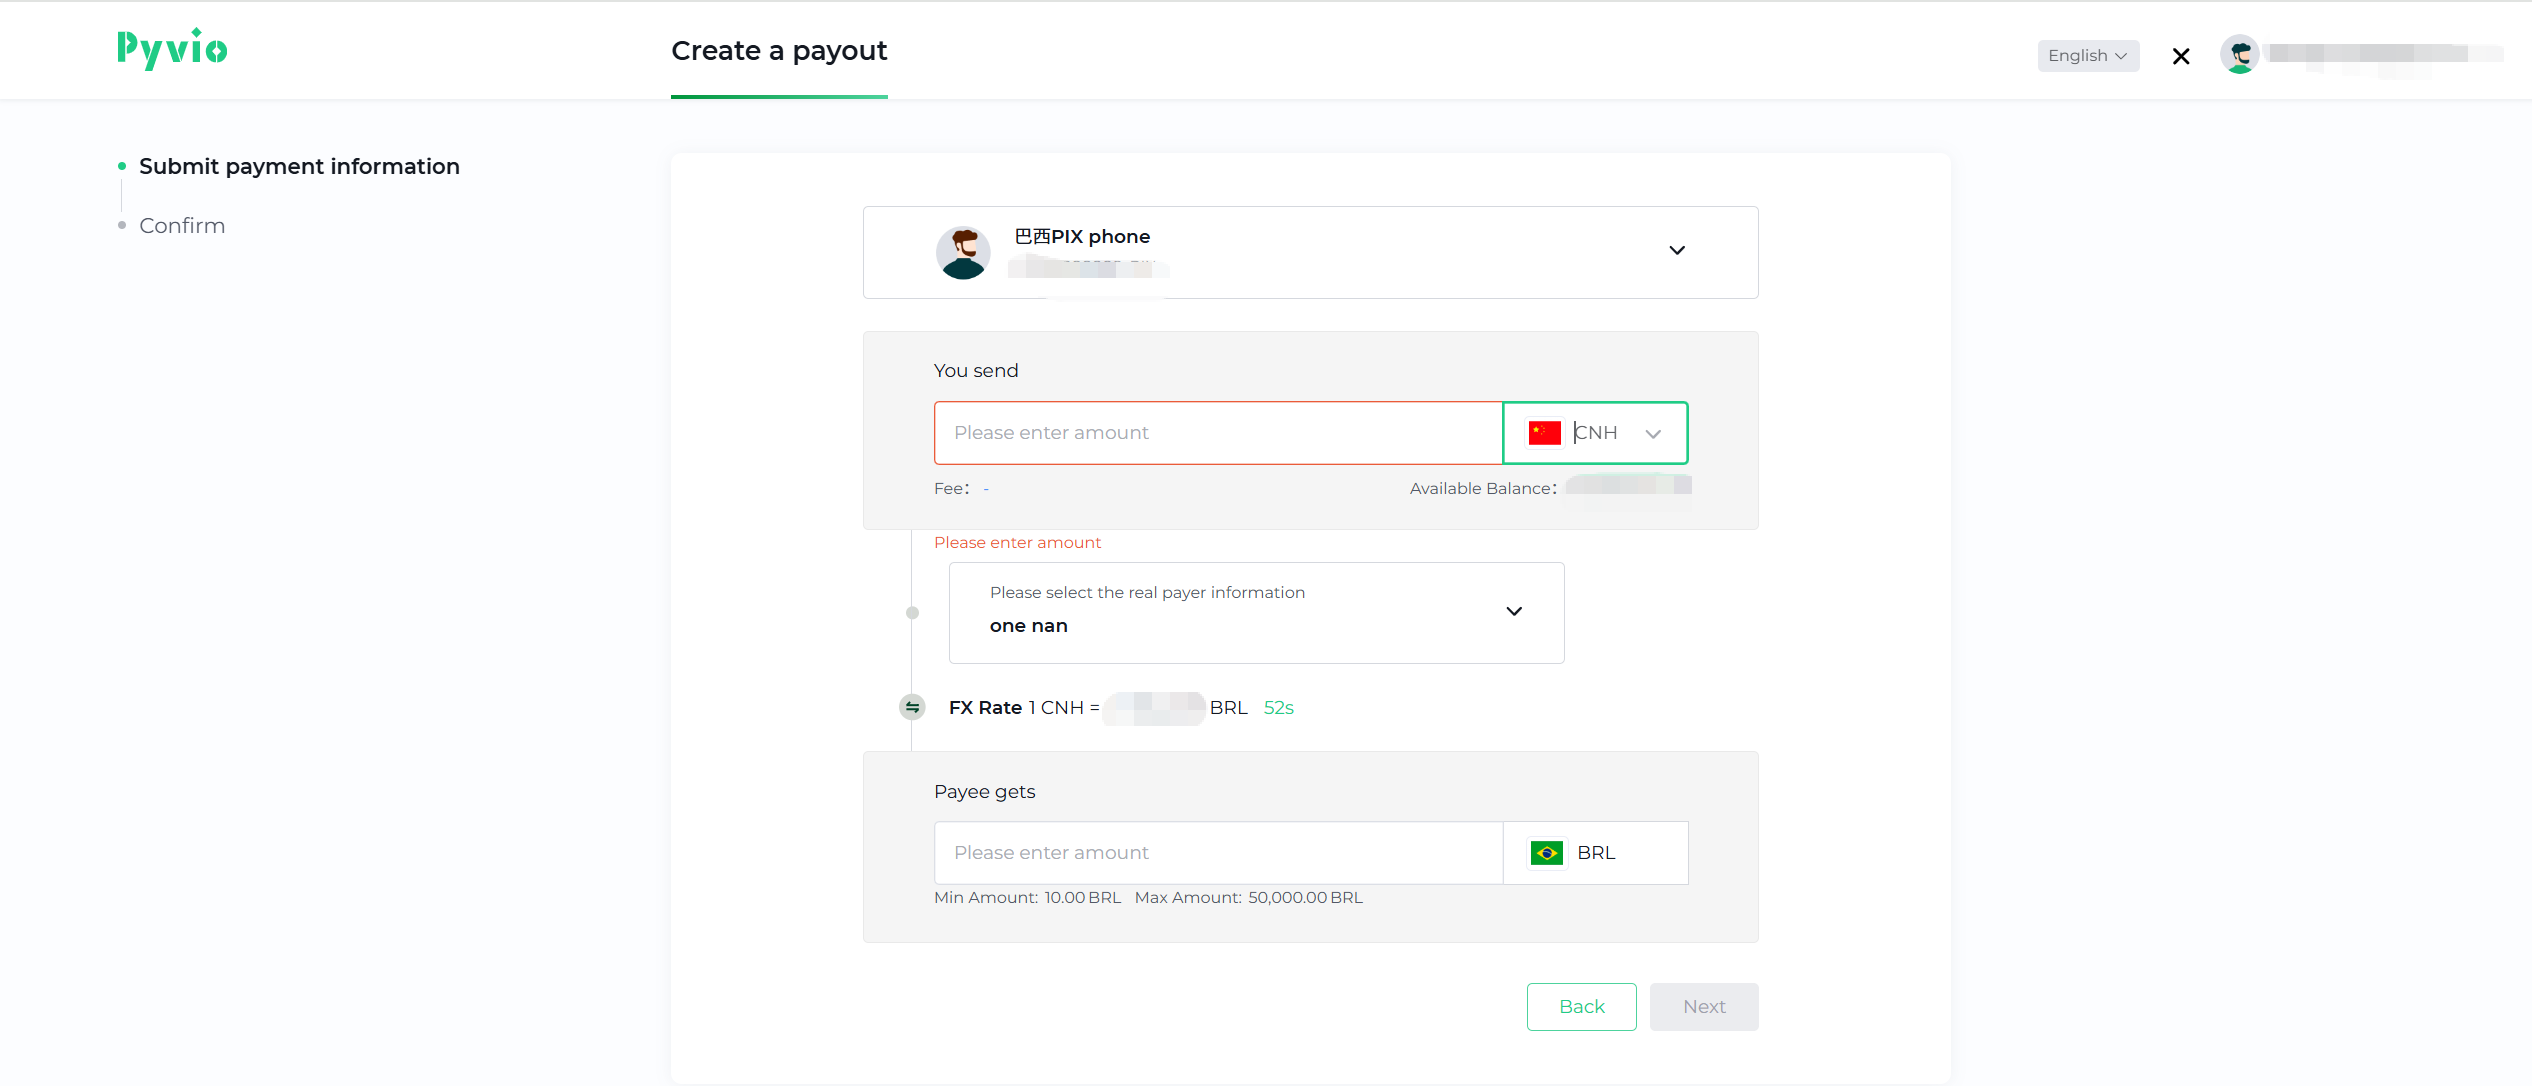Click the China flag icon
The height and width of the screenshot is (1086, 2532).
[x=1544, y=433]
